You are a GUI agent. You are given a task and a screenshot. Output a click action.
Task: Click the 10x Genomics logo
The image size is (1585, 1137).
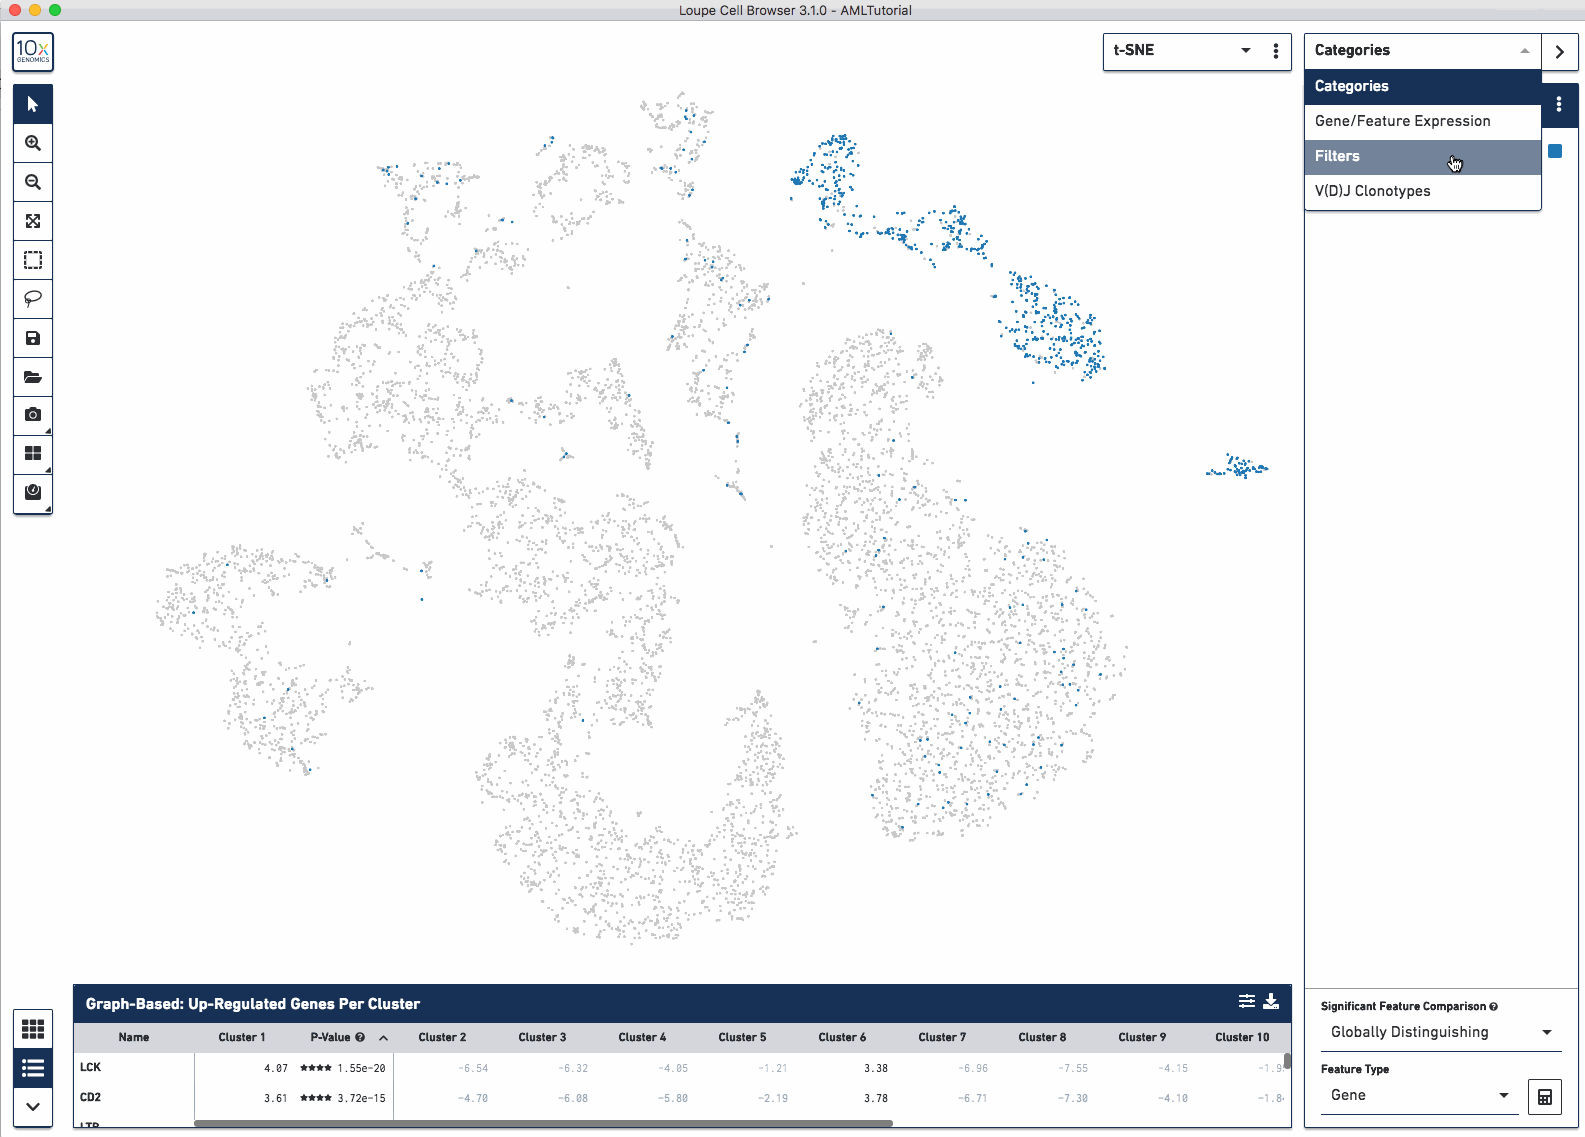tap(33, 52)
